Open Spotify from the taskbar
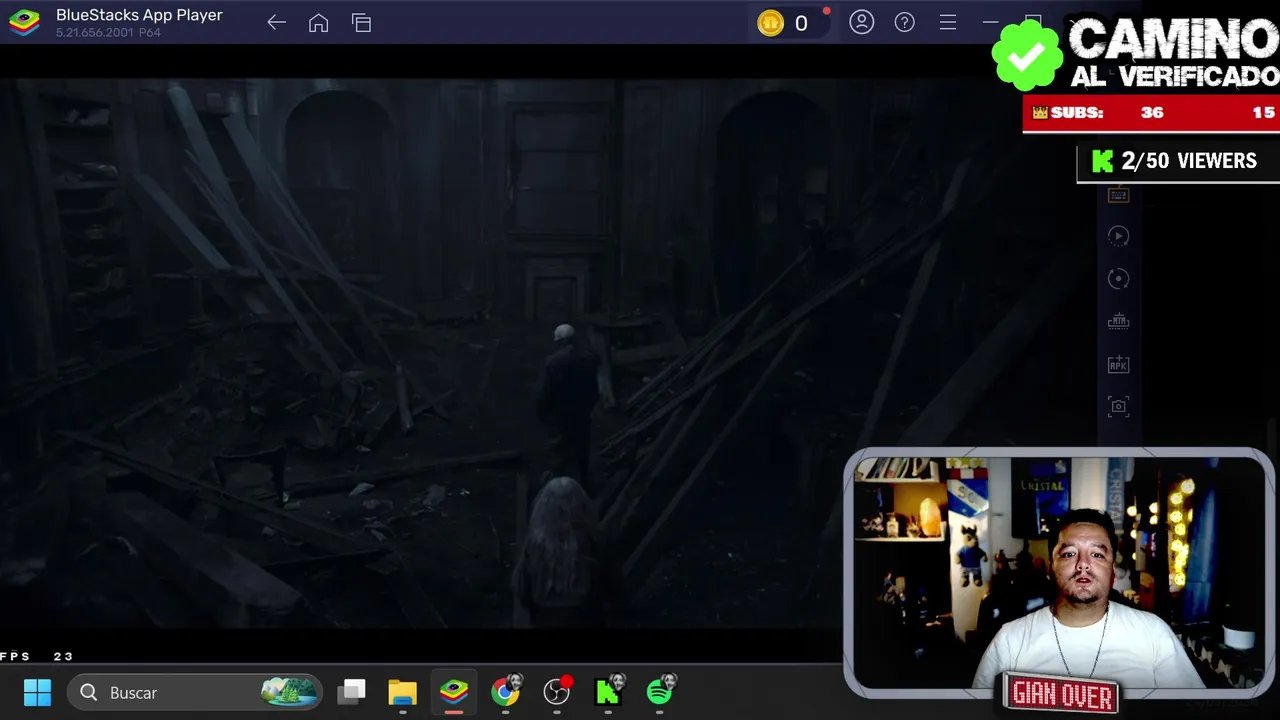The height and width of the screenshot is (720, 1280). (x=661, y=691)
